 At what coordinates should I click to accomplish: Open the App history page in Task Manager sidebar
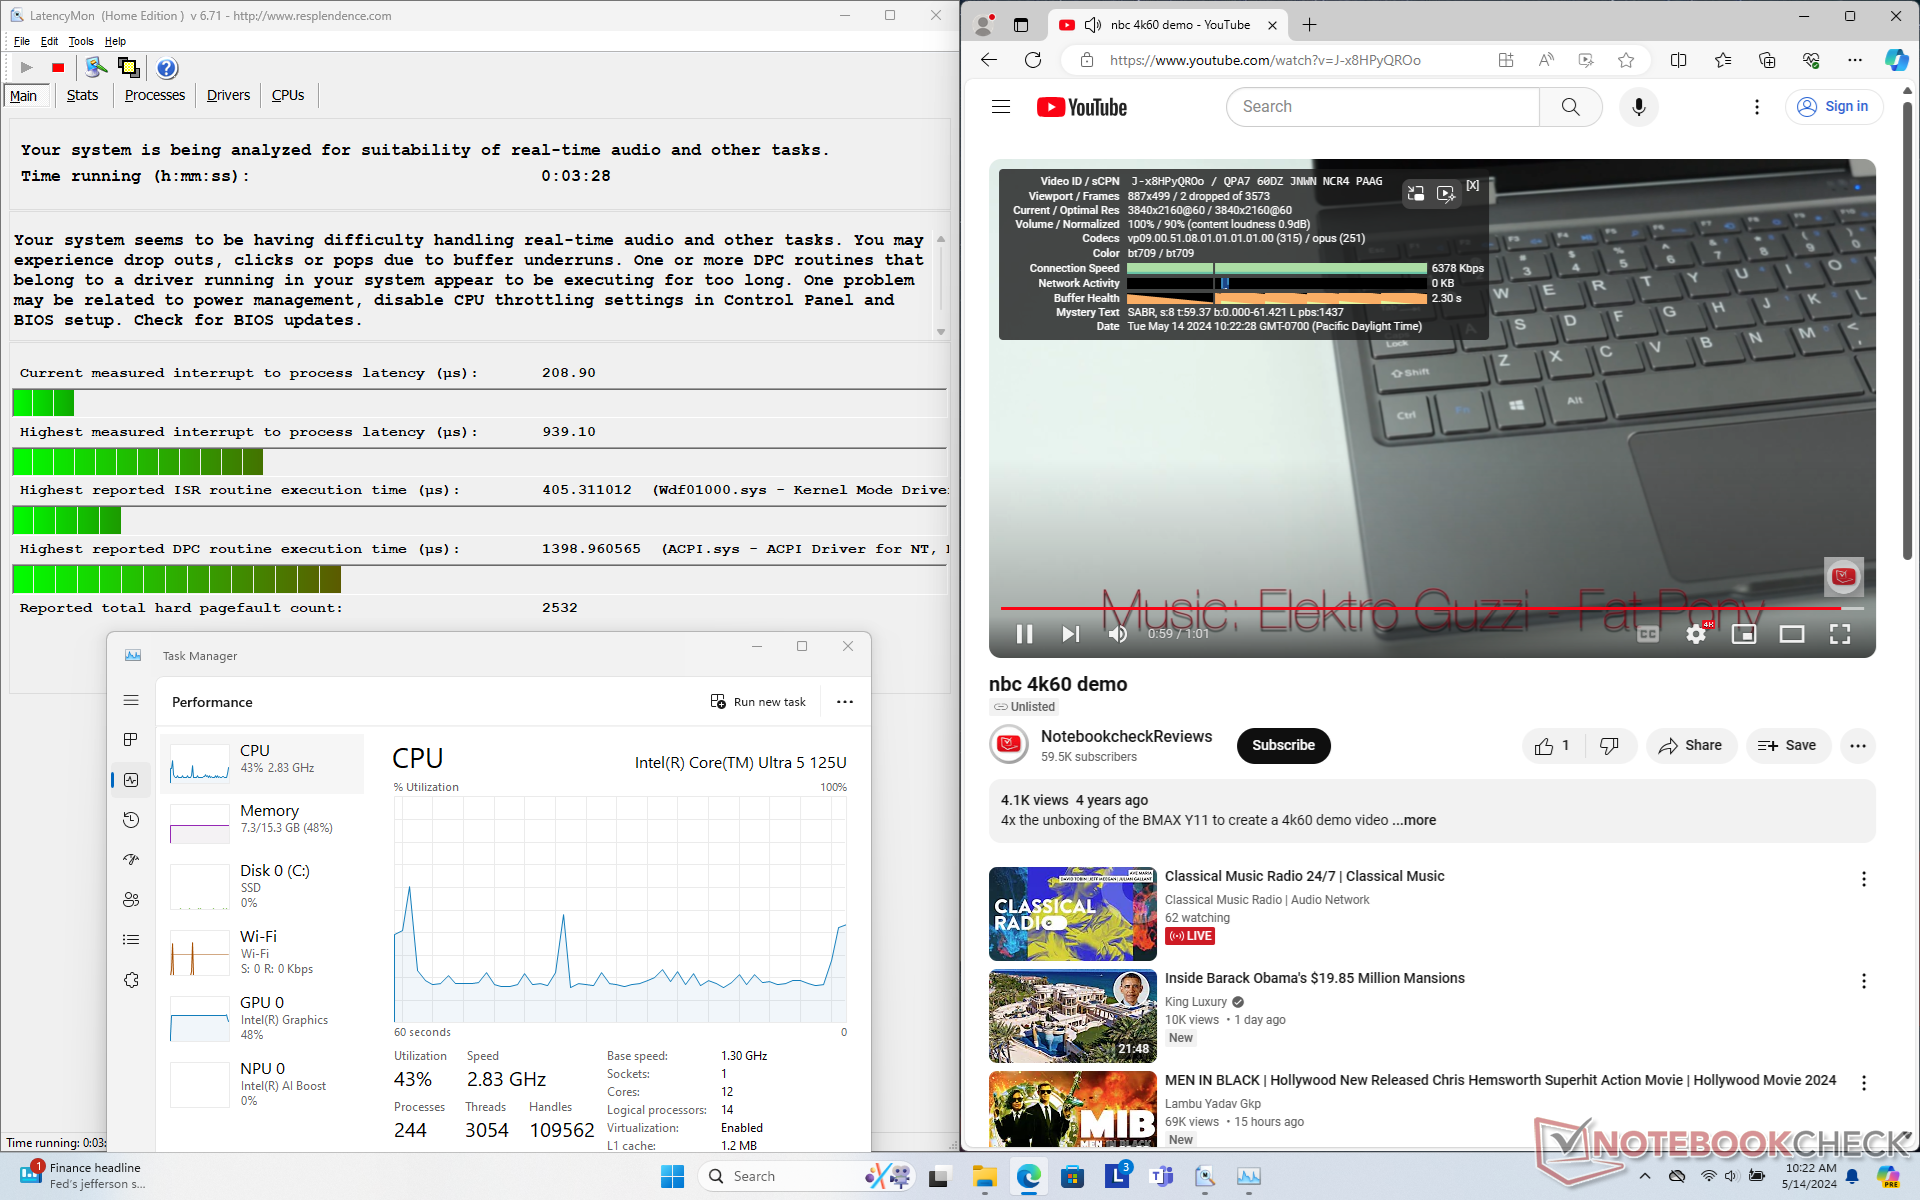pyautogui.click(x=131, y=820)
